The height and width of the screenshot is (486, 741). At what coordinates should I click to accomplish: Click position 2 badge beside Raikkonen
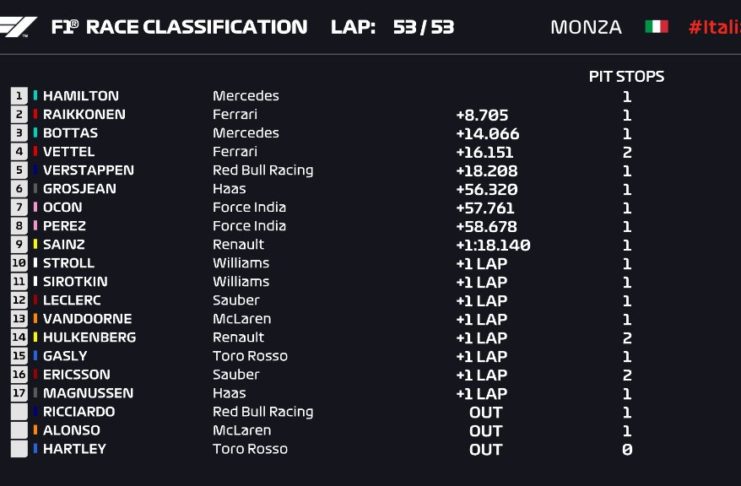point(19,115)
